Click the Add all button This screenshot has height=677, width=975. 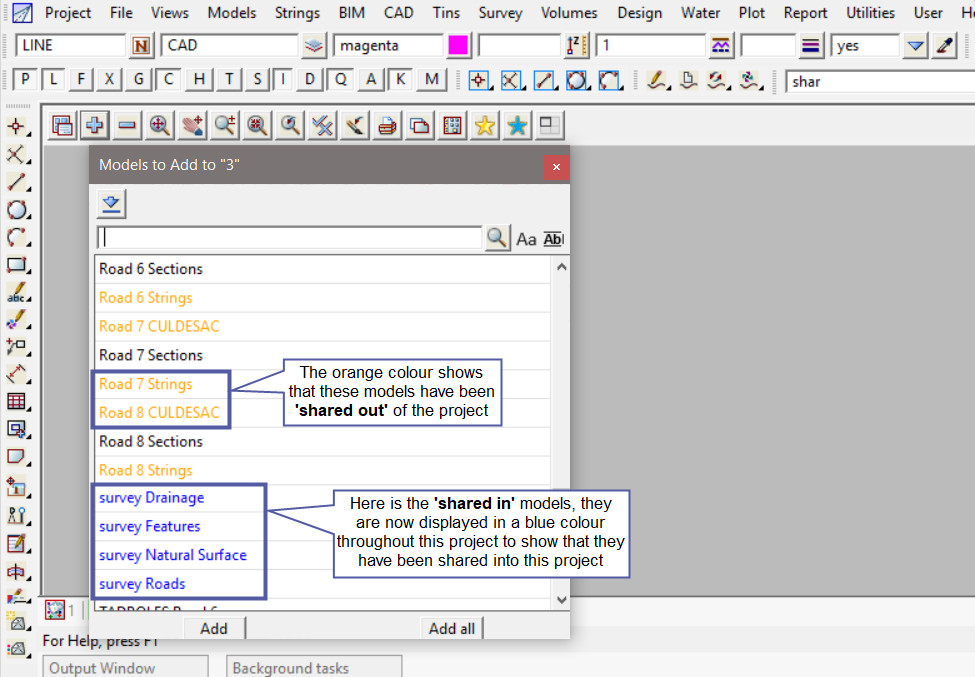[x=451, y=628]
